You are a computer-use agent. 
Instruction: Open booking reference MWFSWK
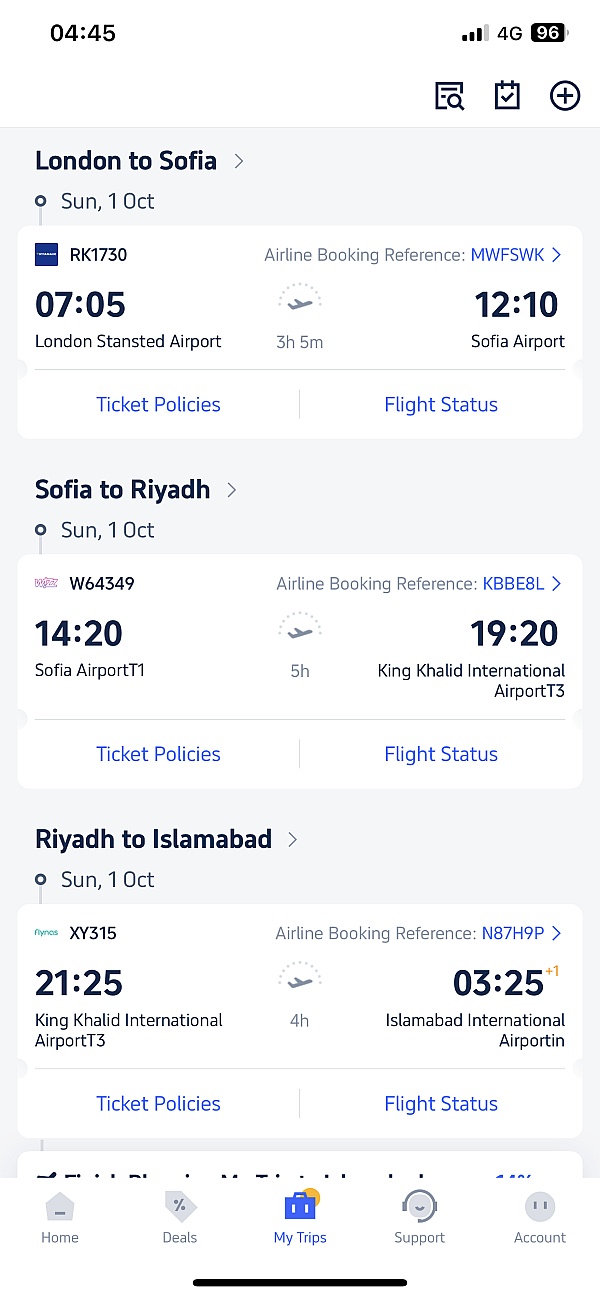515,255
